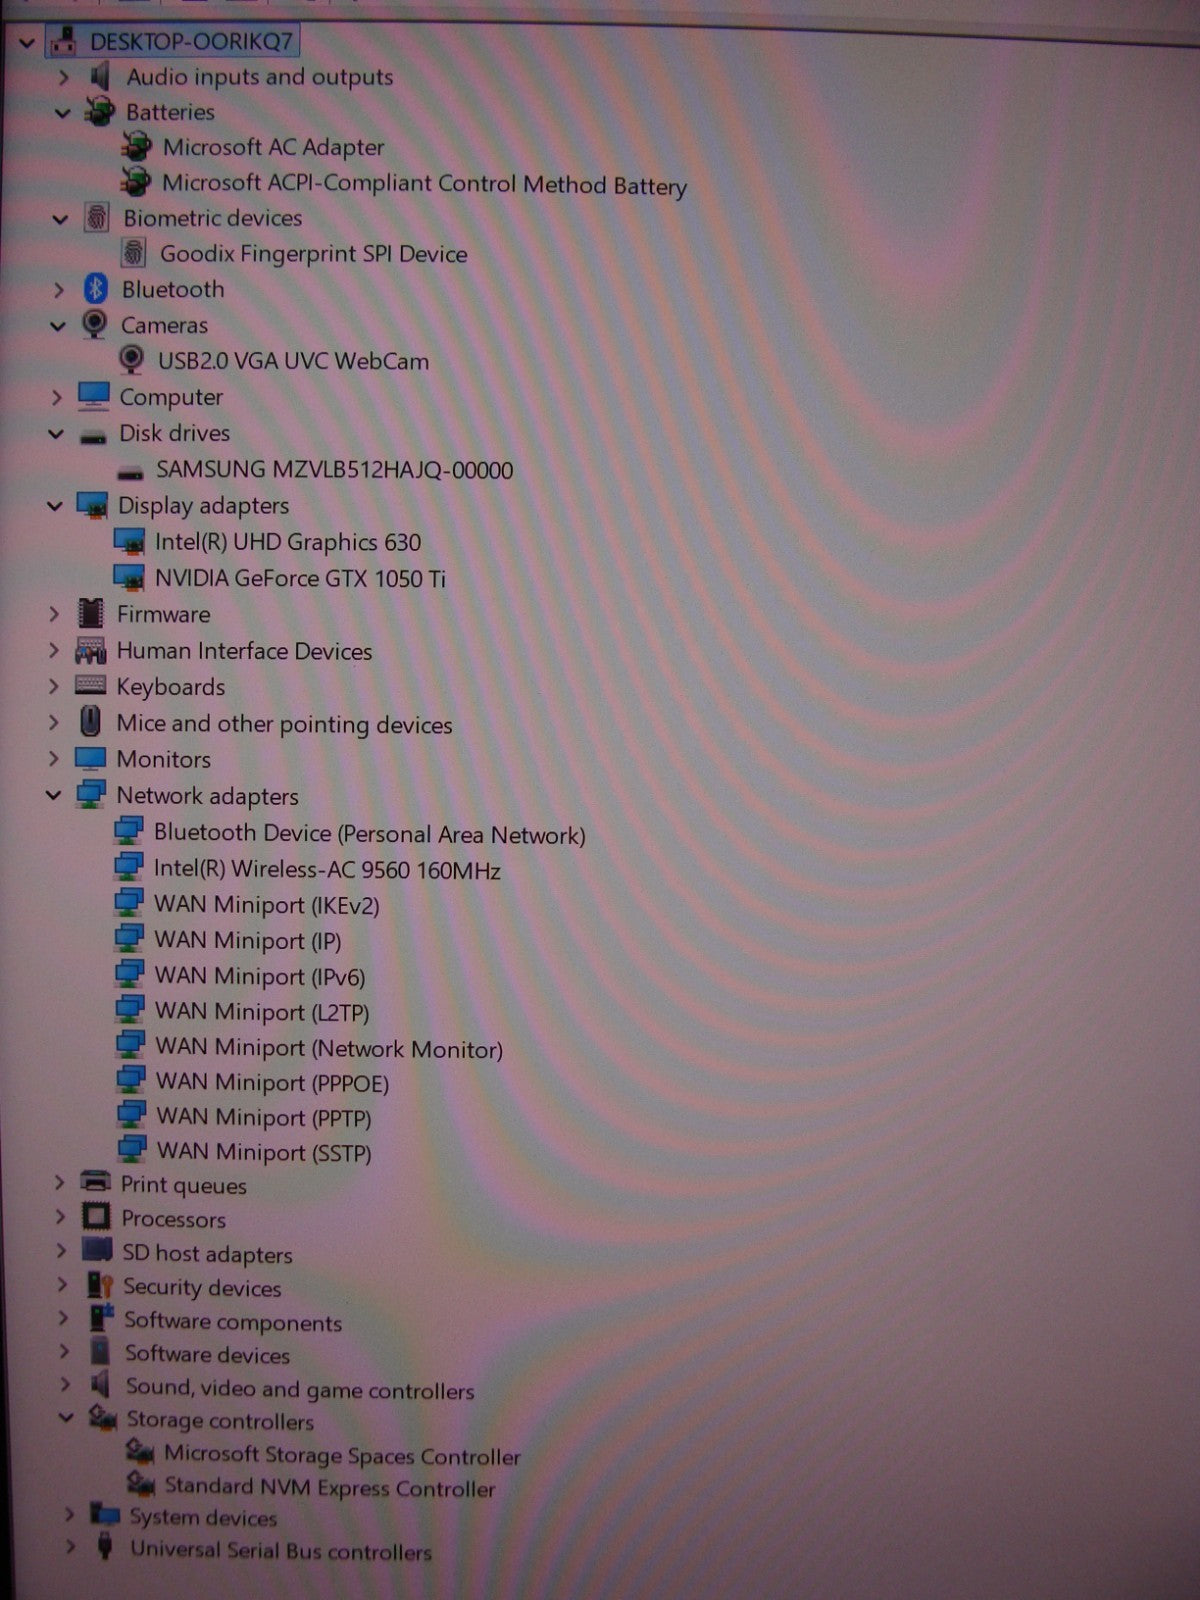Collapse the Network adapters category
Image resolution: width=1200 pixels, height=1600 pixels.
(53, 796)
